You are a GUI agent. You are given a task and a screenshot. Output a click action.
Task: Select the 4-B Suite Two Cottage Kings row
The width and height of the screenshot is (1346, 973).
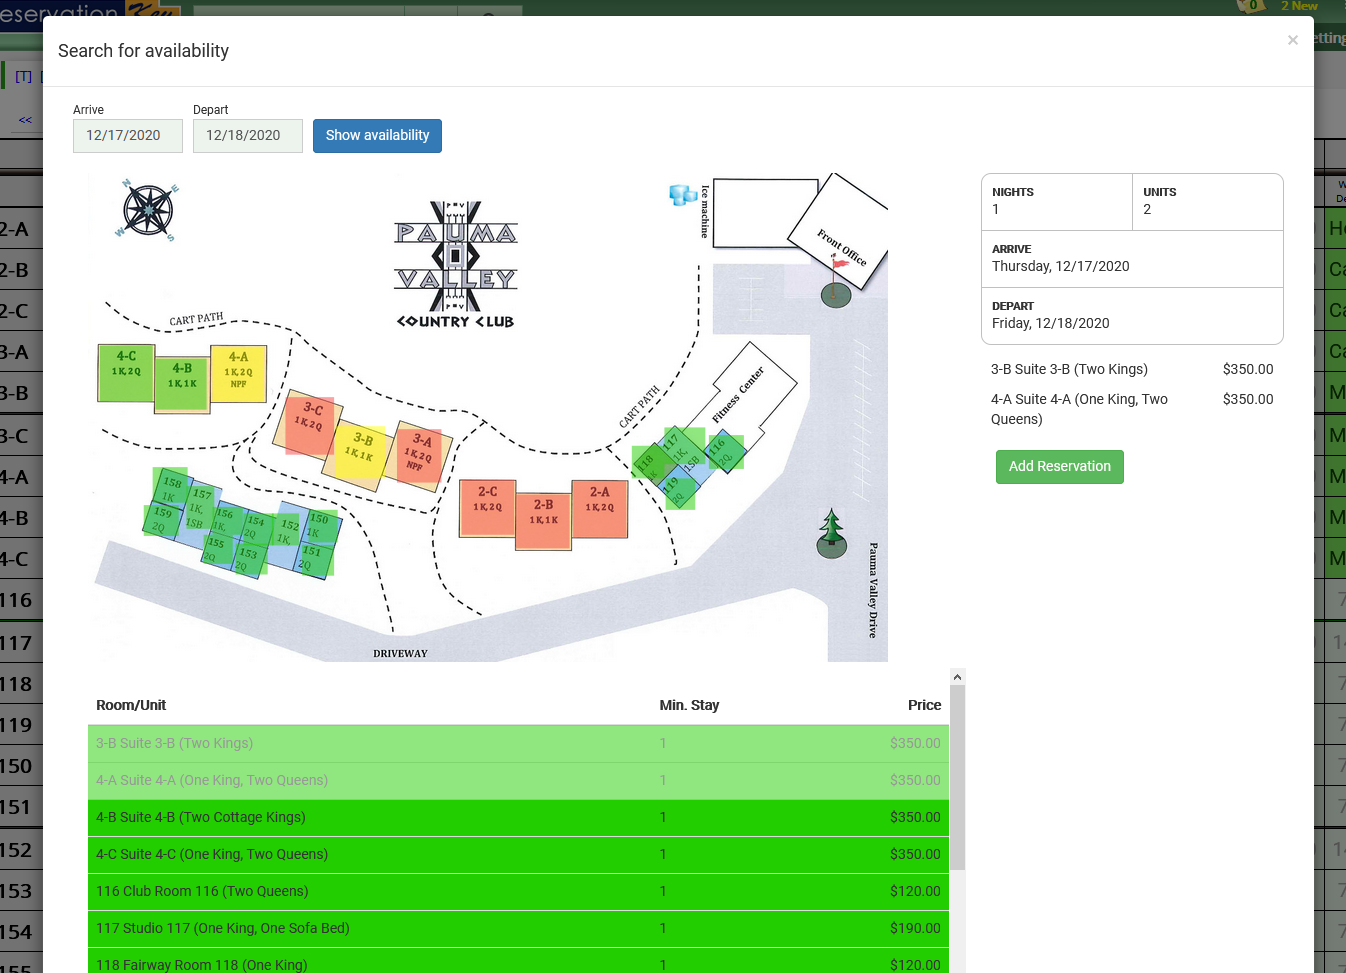click(518, 818)
